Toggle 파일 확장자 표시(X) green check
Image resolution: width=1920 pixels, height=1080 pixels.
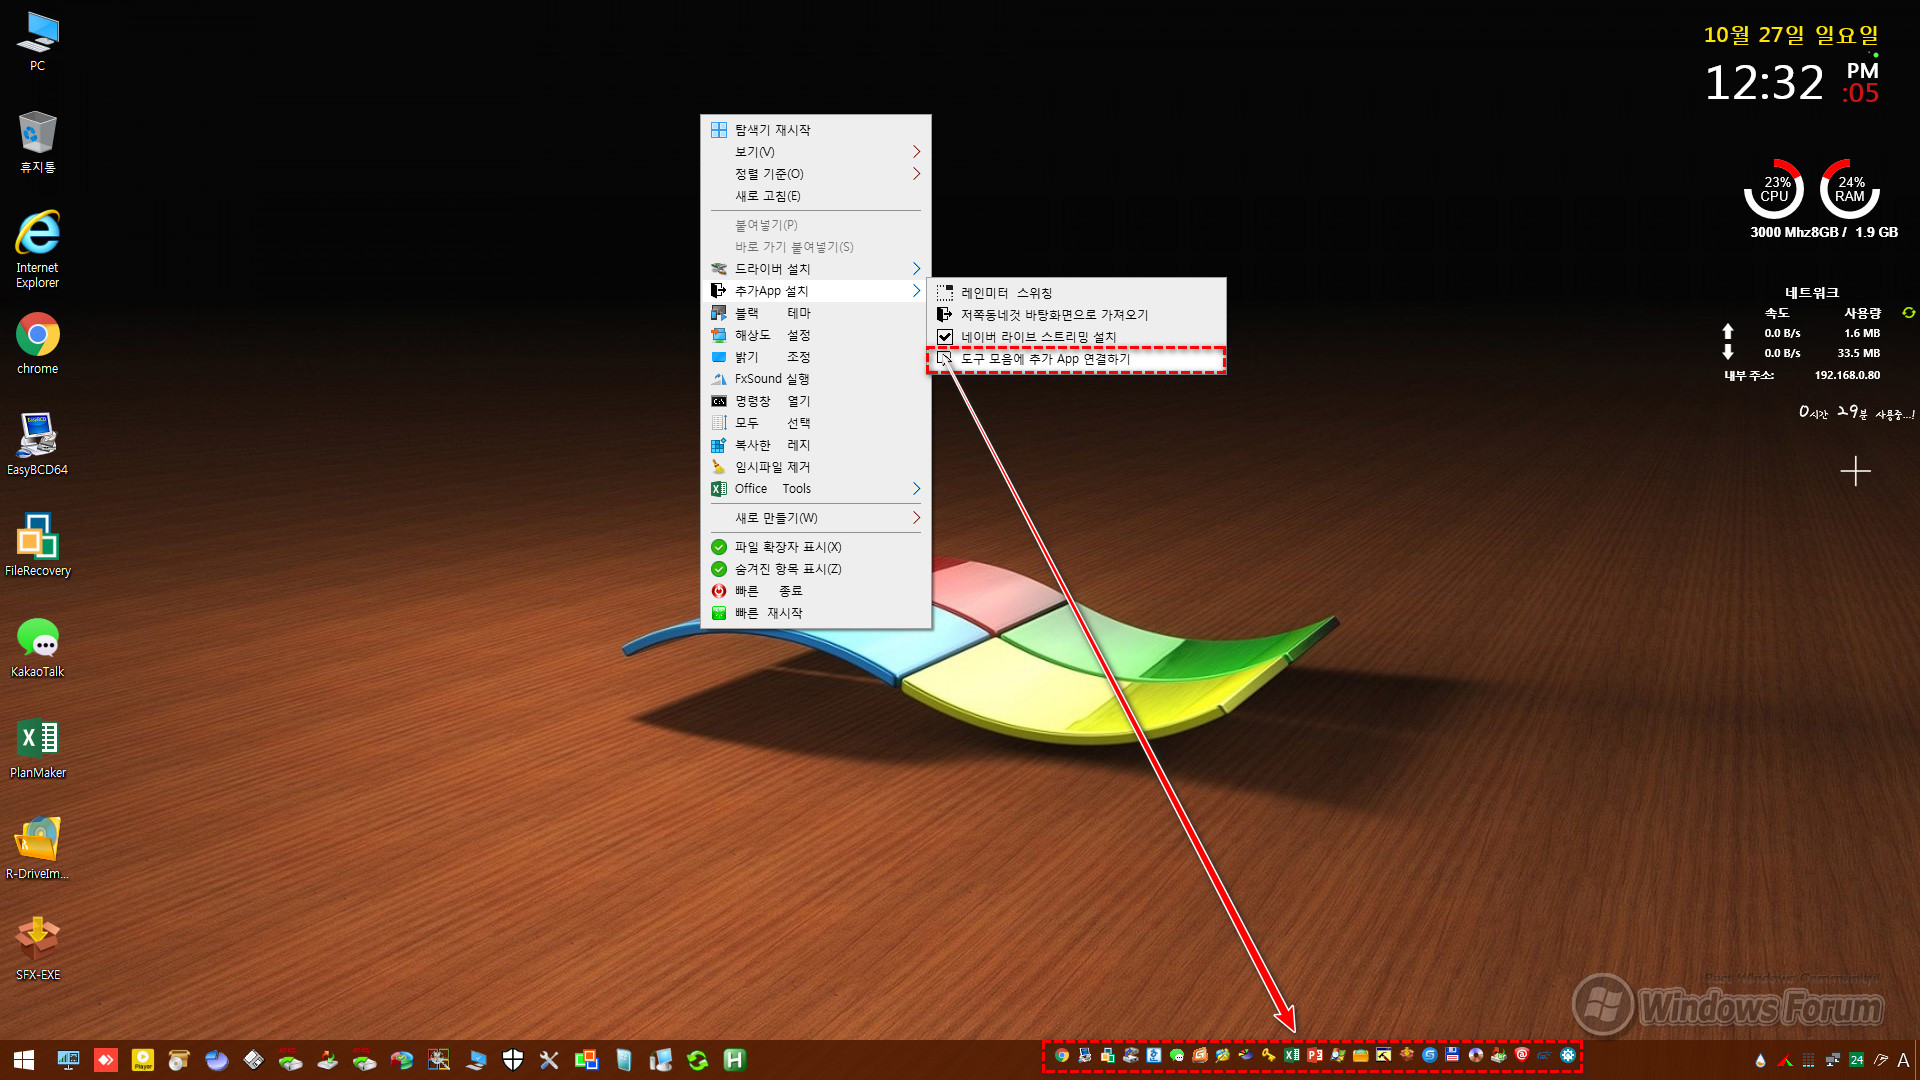pyautogui.click(x=719, y=547)
